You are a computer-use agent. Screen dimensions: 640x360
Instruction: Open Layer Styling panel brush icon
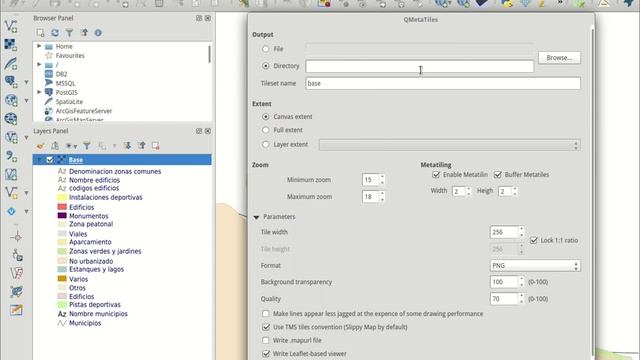point(40,146)
